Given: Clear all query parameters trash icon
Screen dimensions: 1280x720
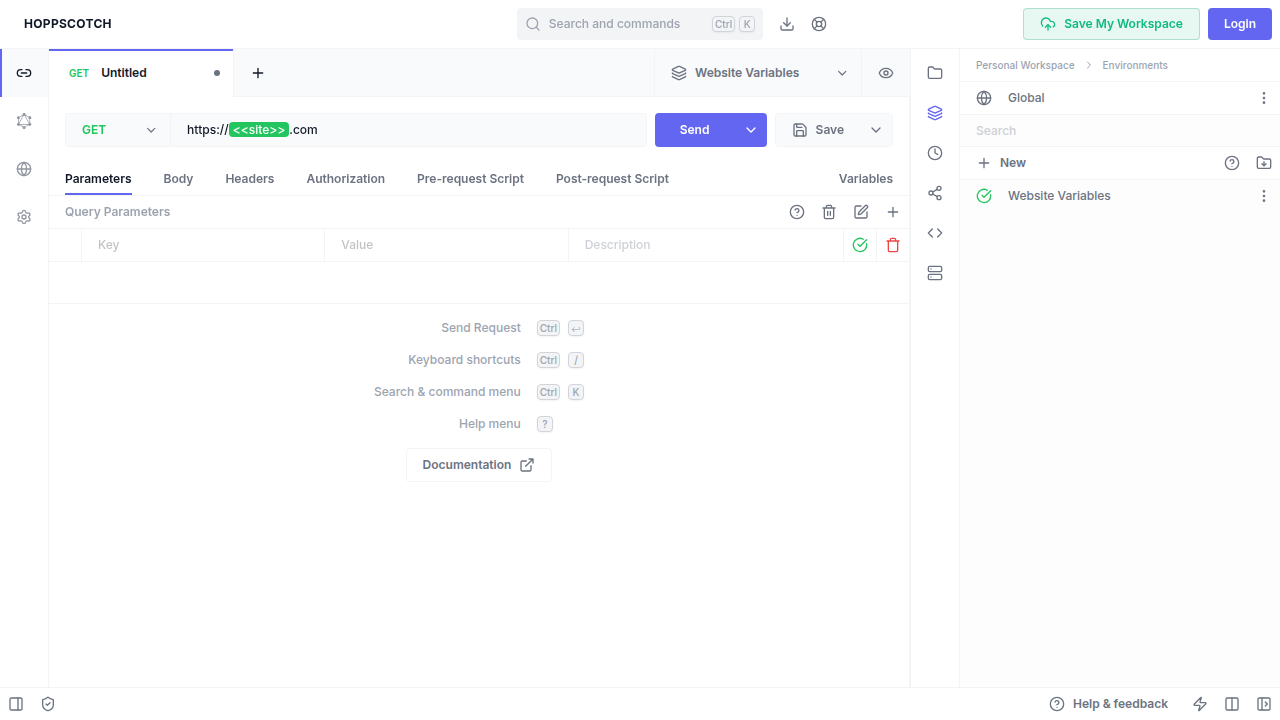Looking at the screenshot, I should click(829, 212).
